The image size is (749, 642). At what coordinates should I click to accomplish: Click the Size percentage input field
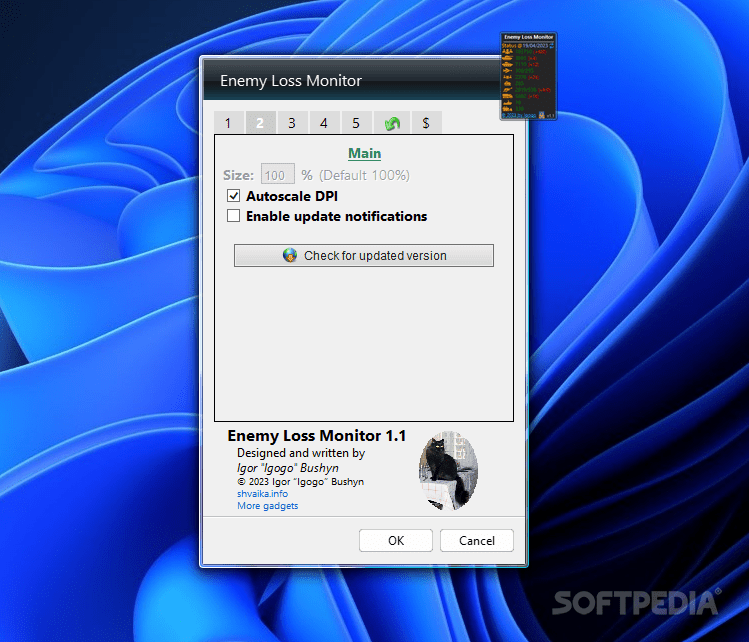[278, 174]
